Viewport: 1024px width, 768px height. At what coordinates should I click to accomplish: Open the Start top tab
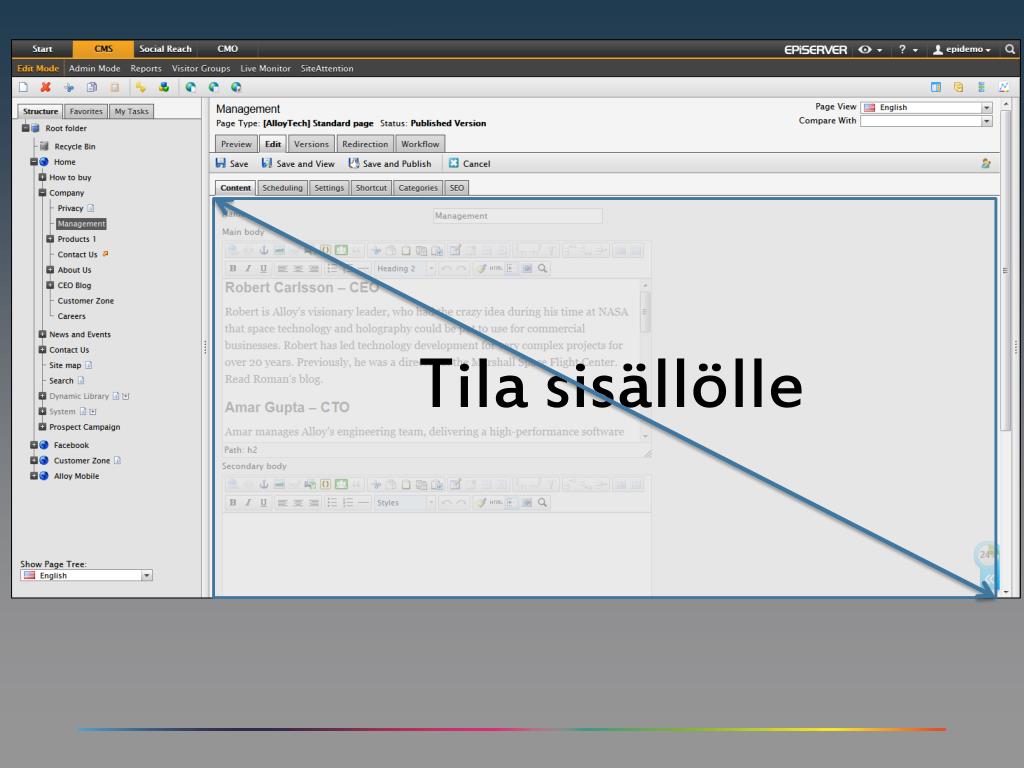[42, 49]
